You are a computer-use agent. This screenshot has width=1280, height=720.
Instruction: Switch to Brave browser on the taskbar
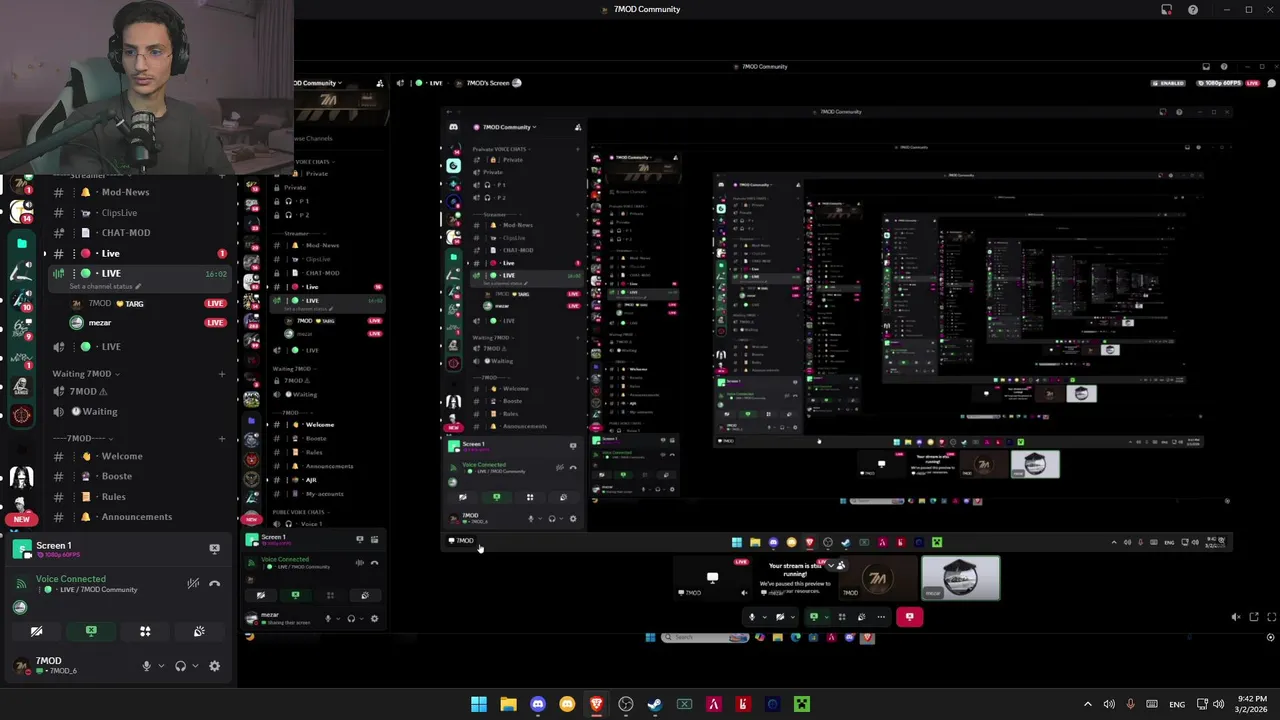(x=596, y=704)
